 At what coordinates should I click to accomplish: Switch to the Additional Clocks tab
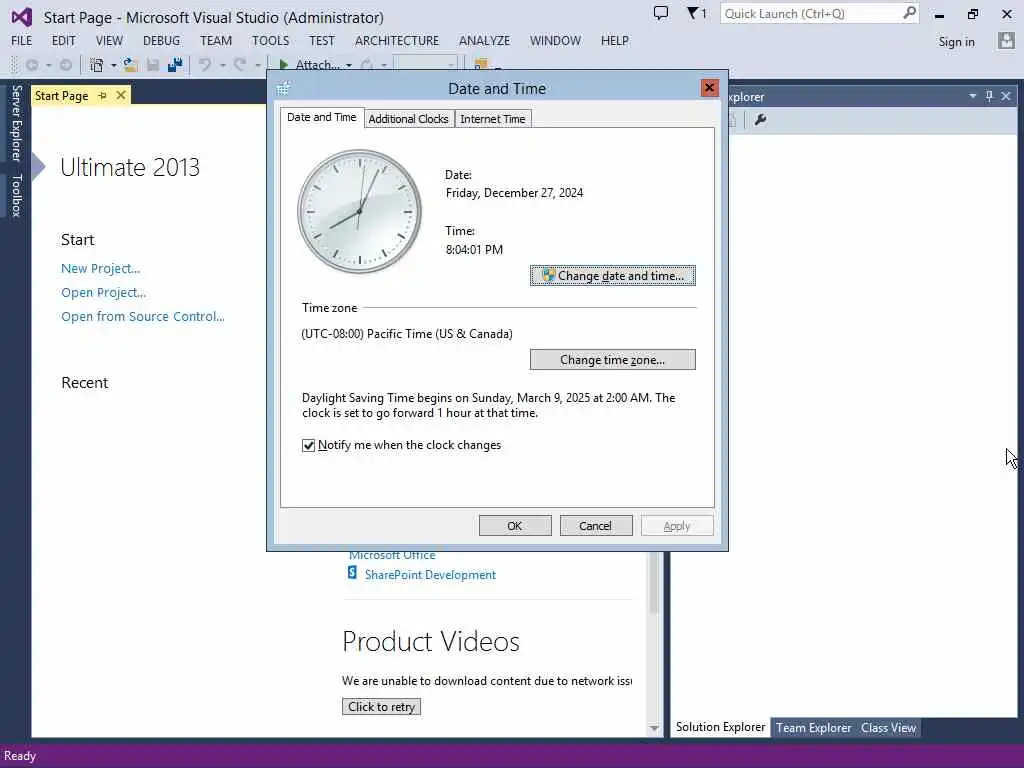tap(408, 119)
